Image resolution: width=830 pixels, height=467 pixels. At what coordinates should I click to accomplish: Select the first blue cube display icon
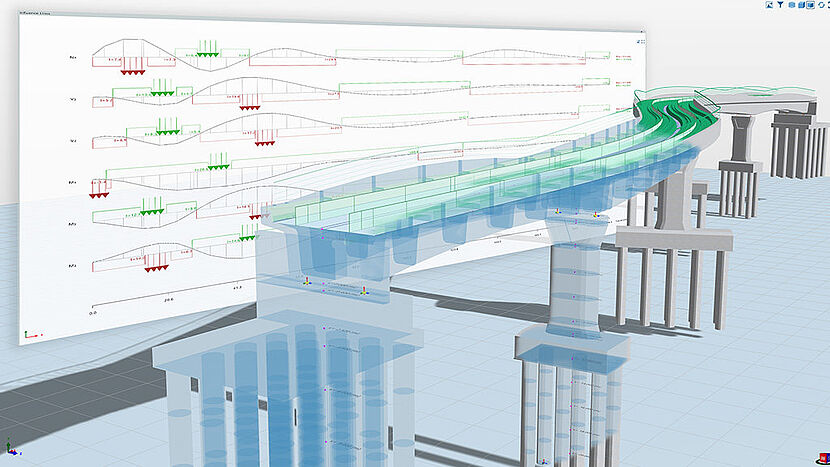pyautogui.click(x=790, y=5)
